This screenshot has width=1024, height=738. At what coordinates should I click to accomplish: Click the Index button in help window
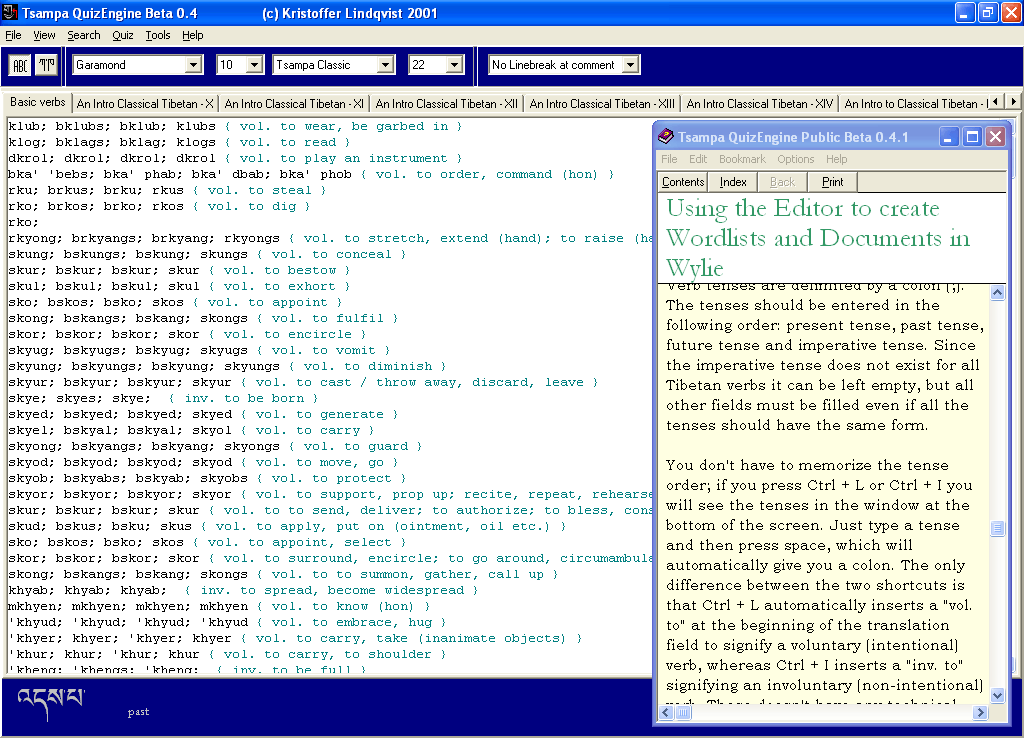coord(733,182)
